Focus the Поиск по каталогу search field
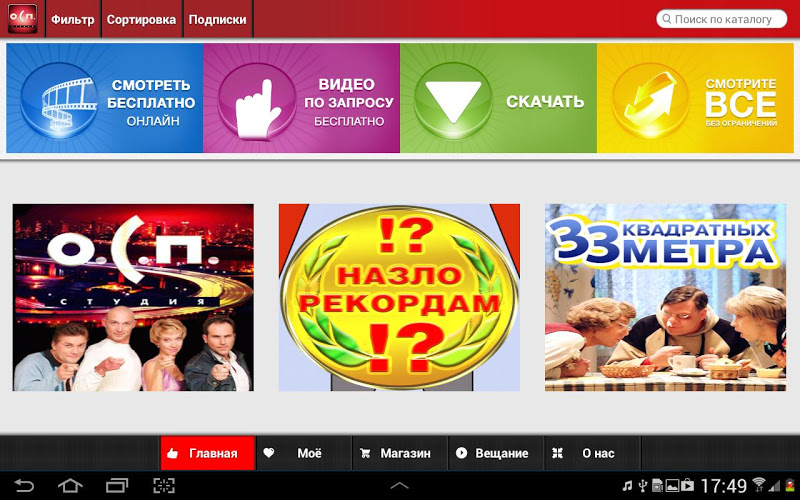The image size is (800, 500). pos(721,19)
